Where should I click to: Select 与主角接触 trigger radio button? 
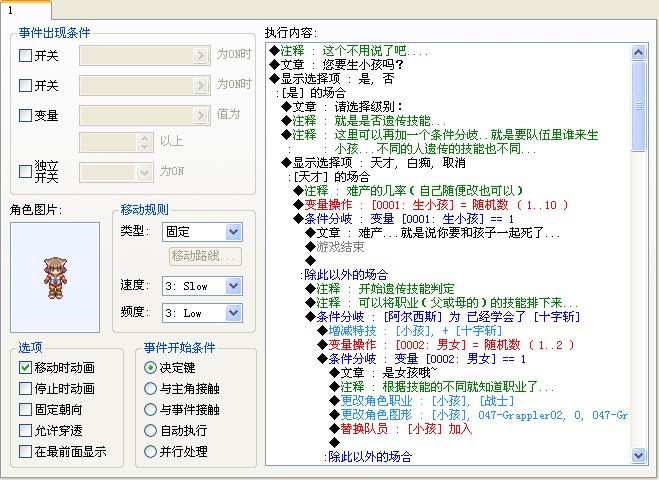pos(150,388)
